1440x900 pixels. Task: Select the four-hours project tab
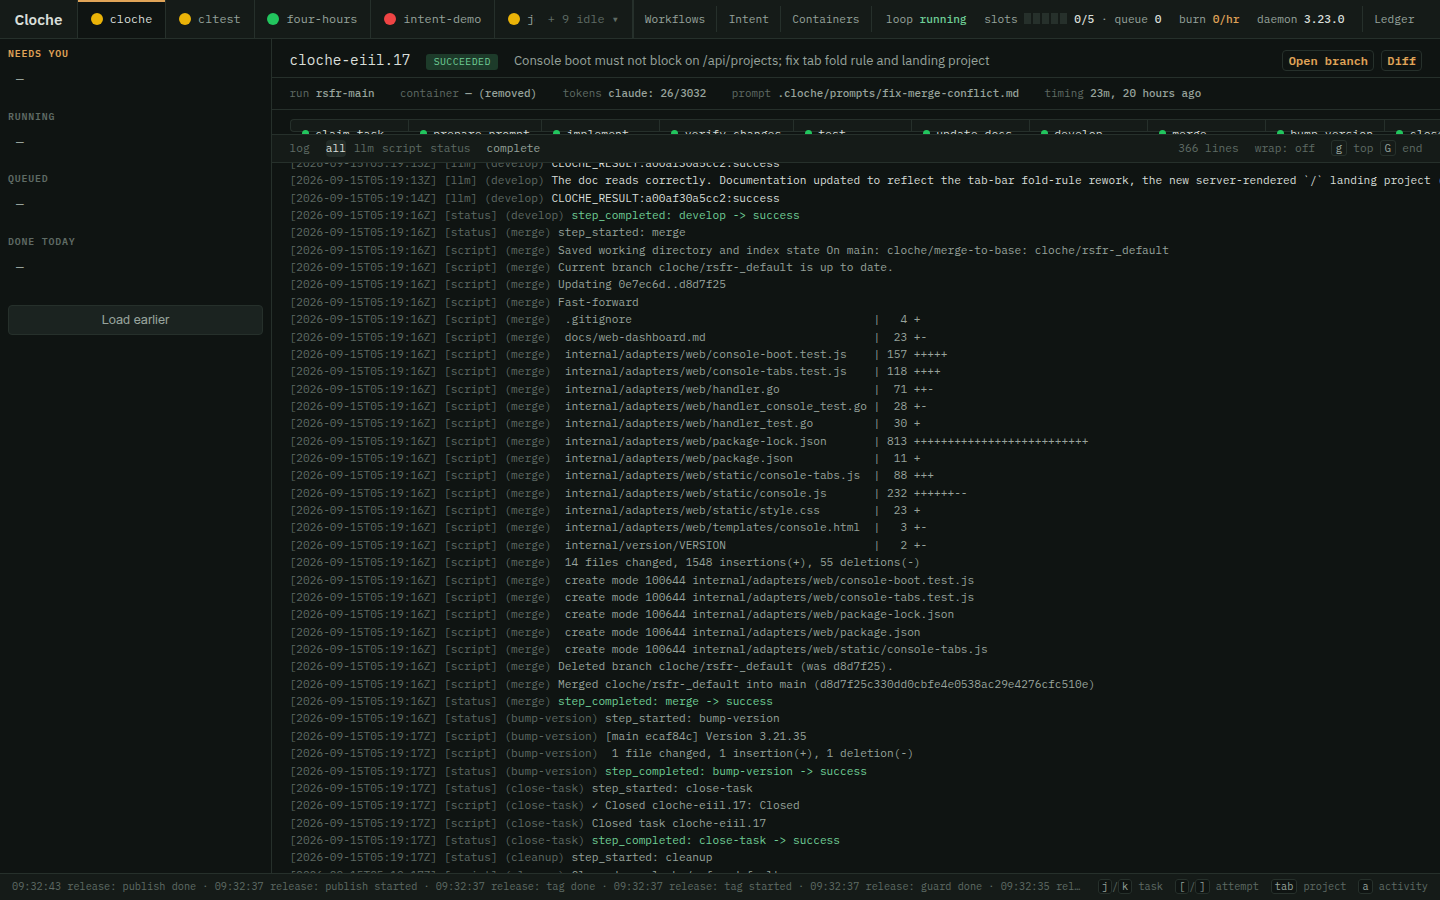tap(312, 19)
